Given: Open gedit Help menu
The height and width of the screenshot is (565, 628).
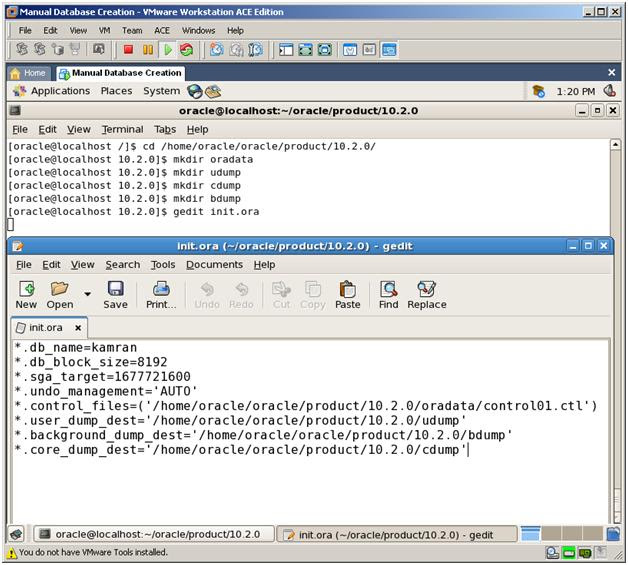Looking at the screenshot, I should tap(264, 265).
